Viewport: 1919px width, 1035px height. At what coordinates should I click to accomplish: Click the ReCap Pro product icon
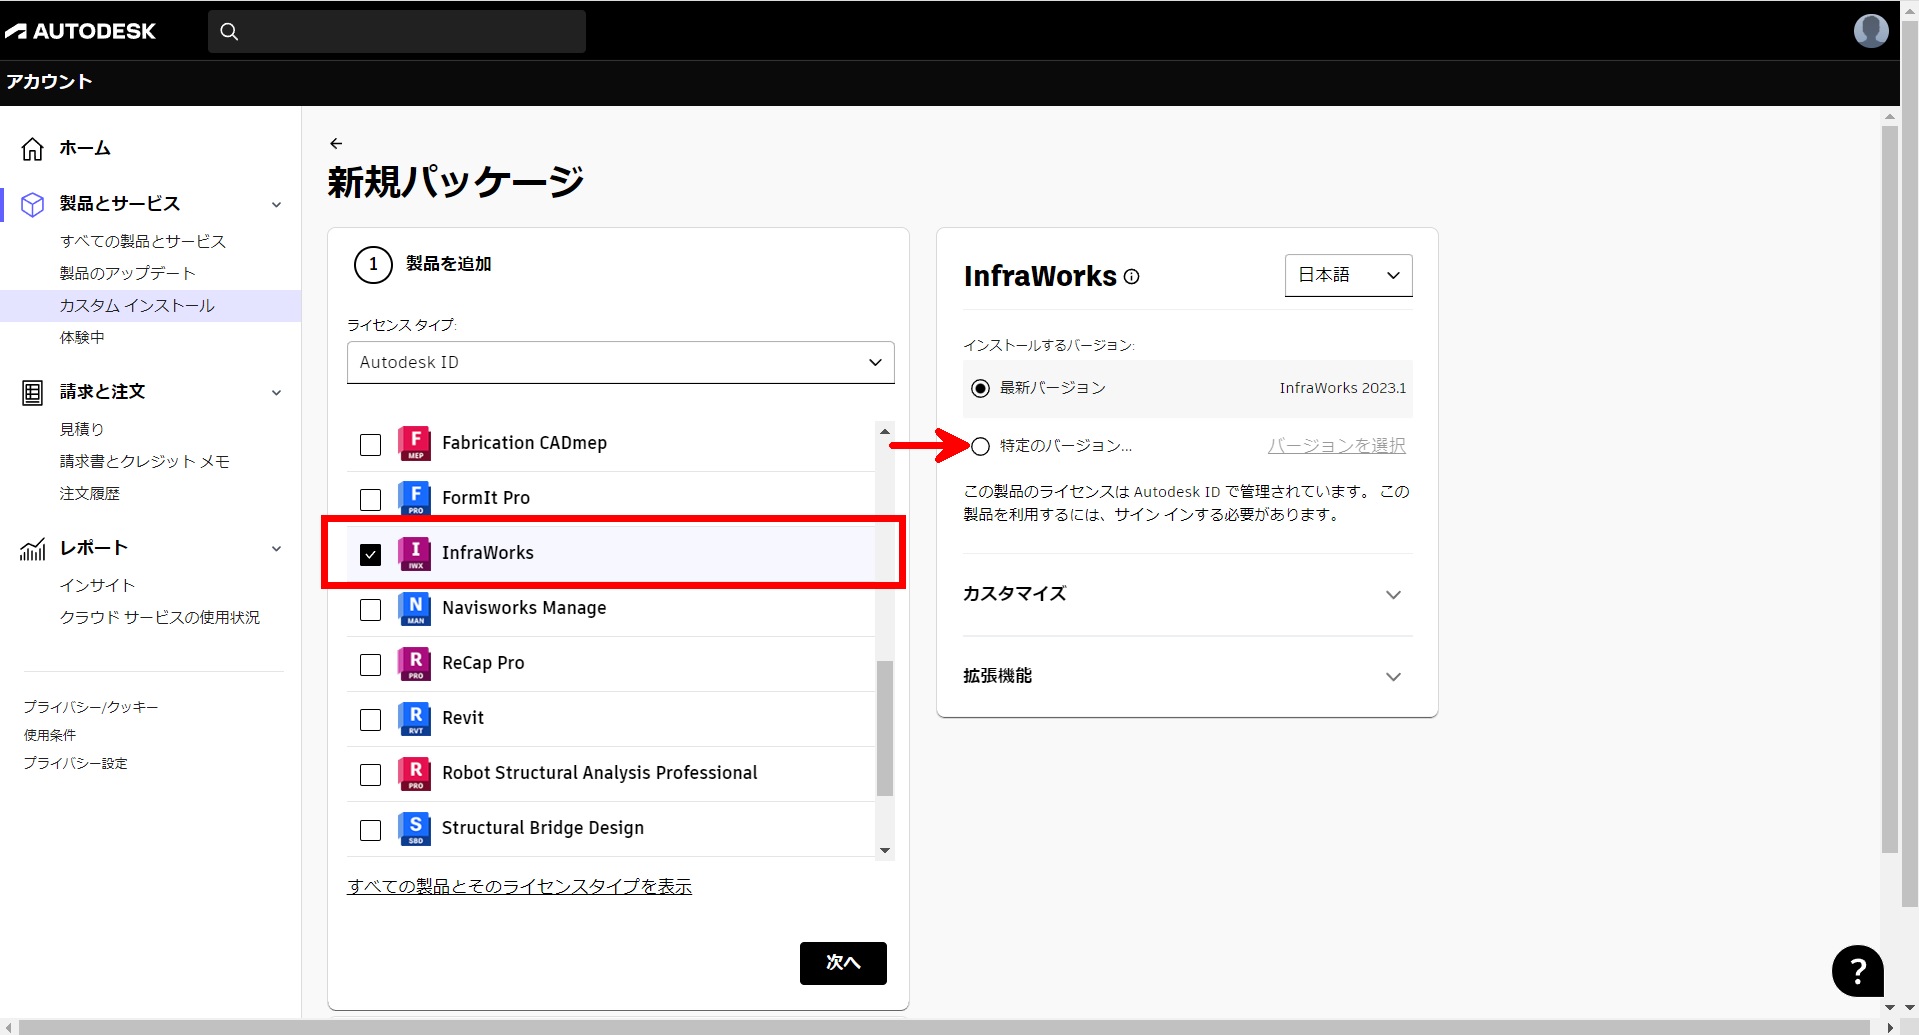(415, 663)
